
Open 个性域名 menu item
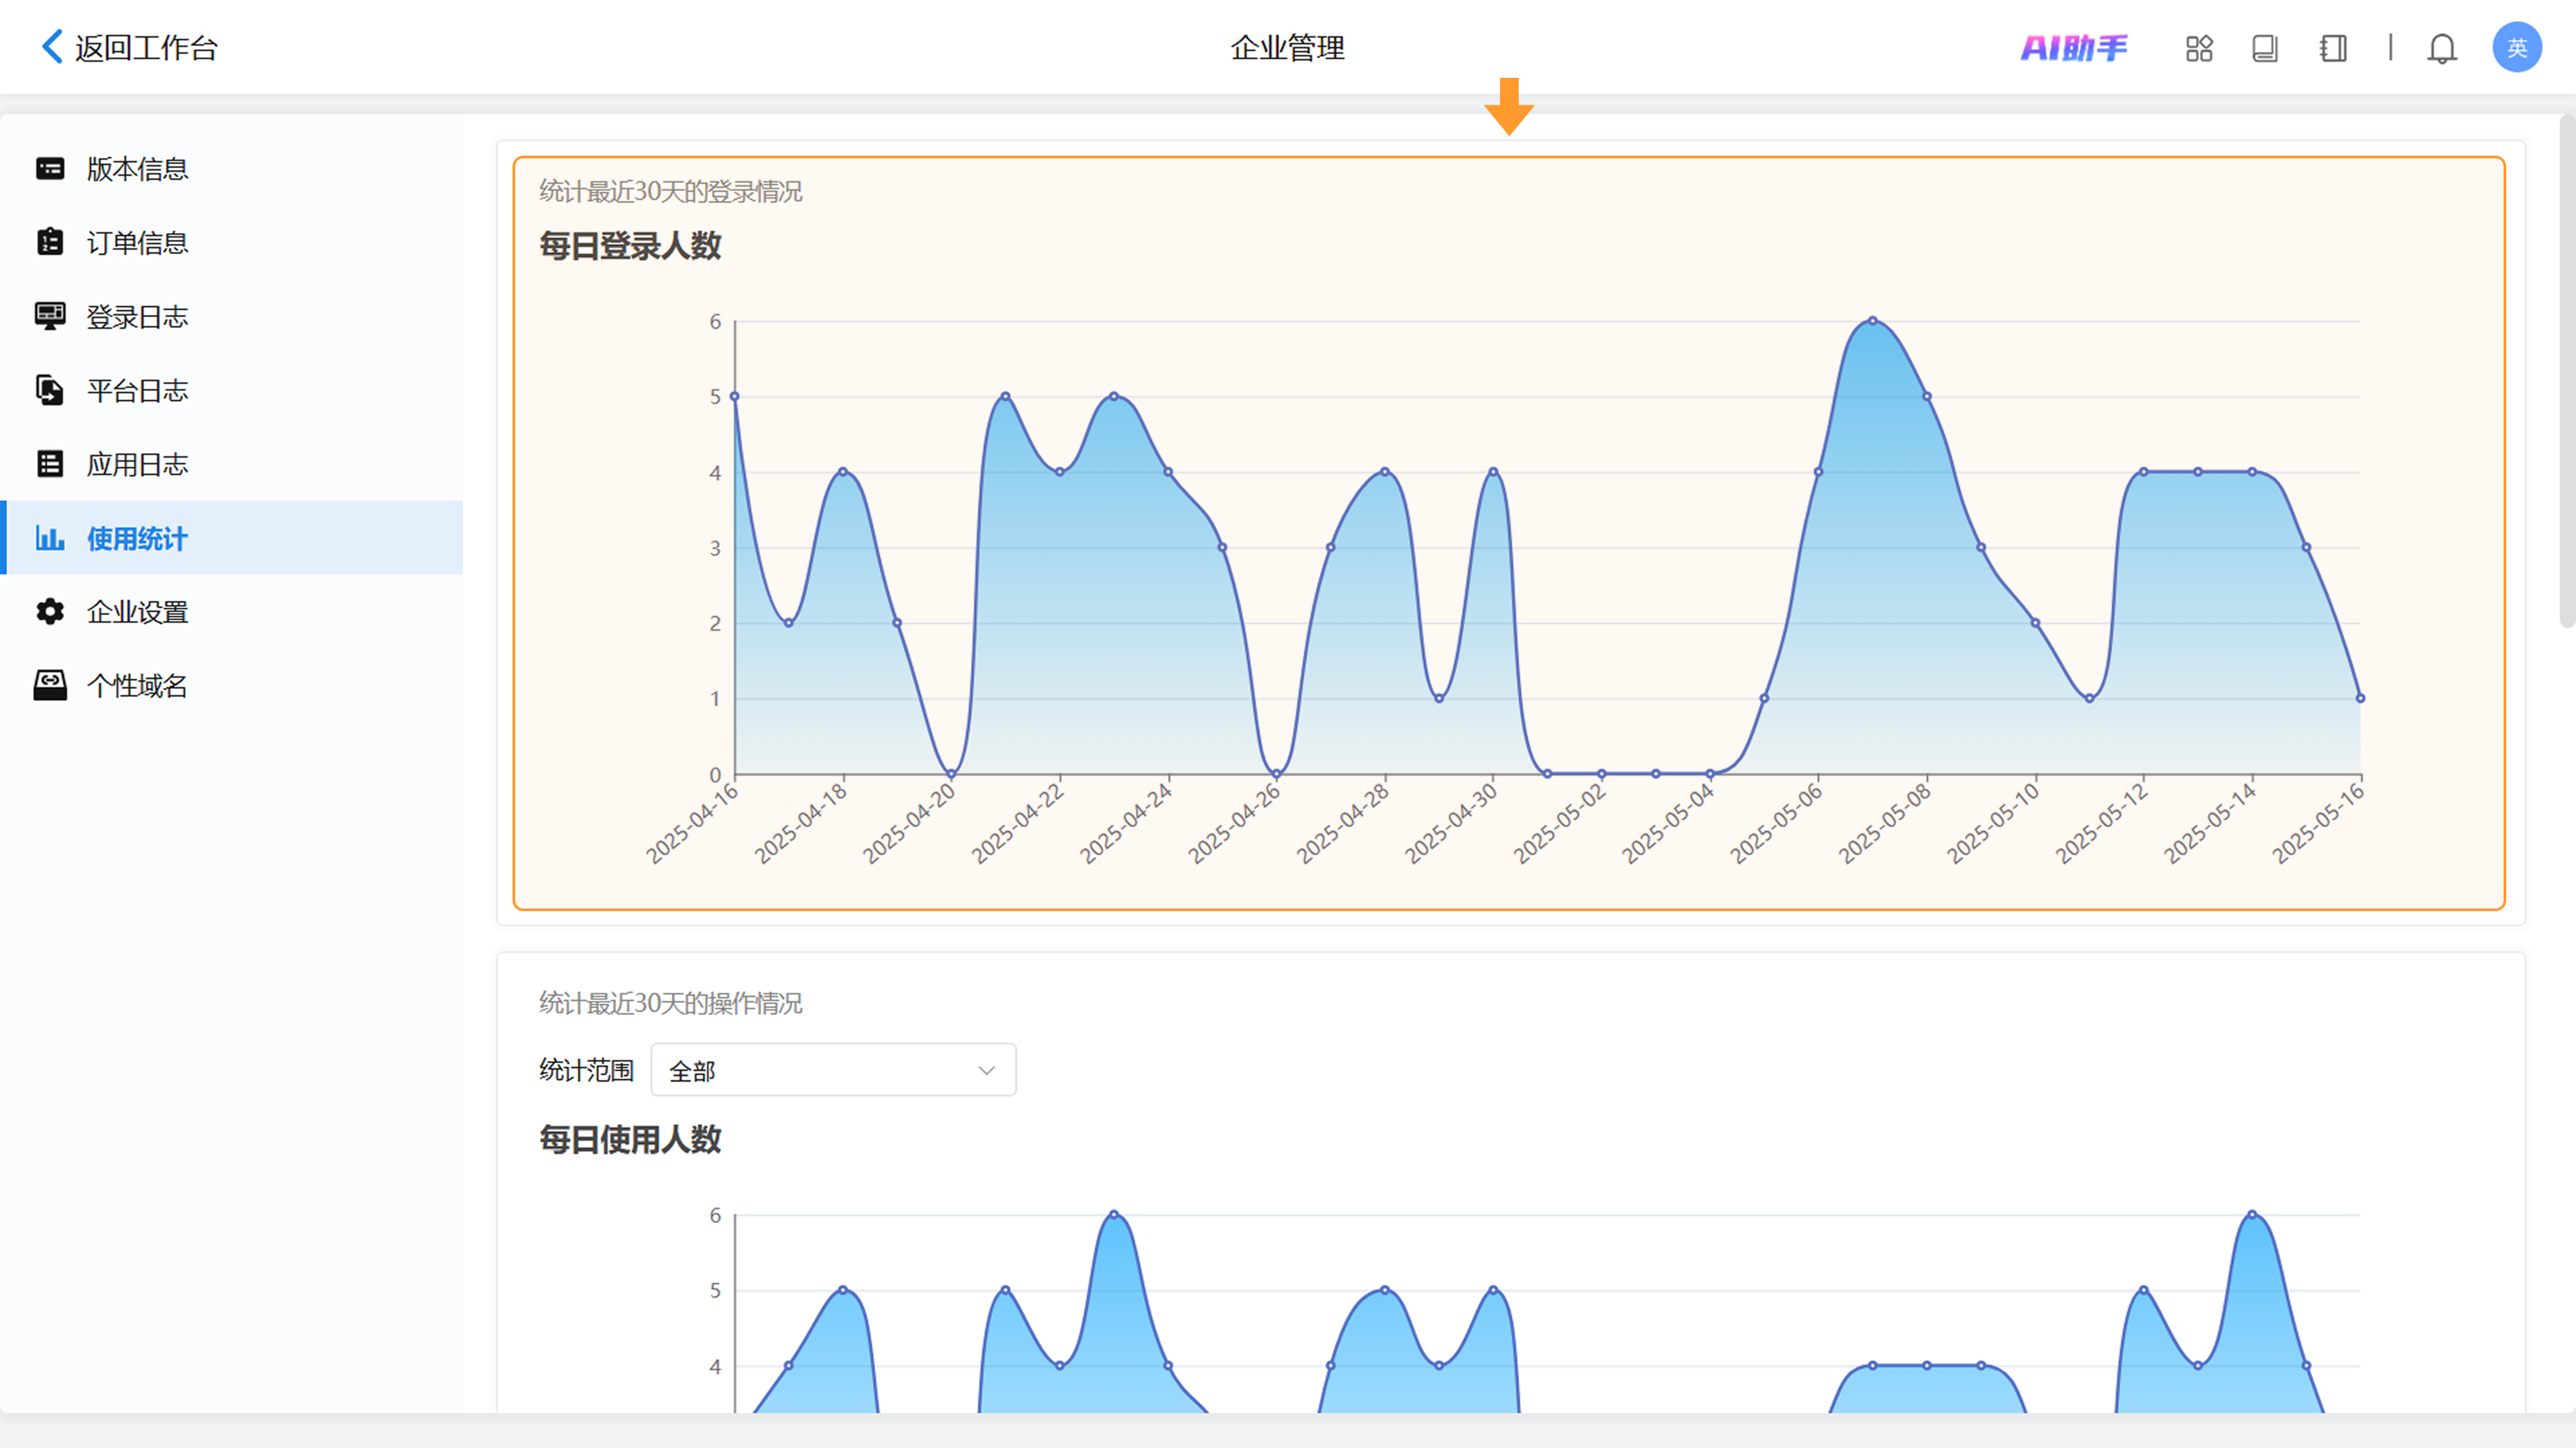pos(232,685)
